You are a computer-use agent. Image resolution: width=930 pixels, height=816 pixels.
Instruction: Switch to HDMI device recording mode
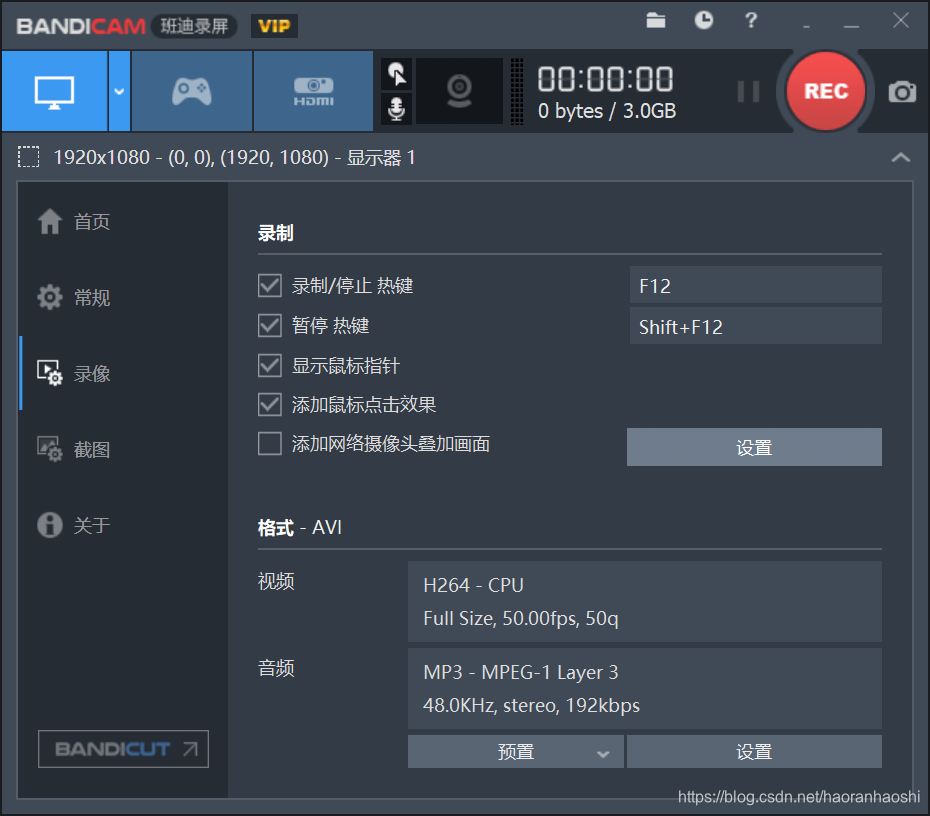click(313, 91)
